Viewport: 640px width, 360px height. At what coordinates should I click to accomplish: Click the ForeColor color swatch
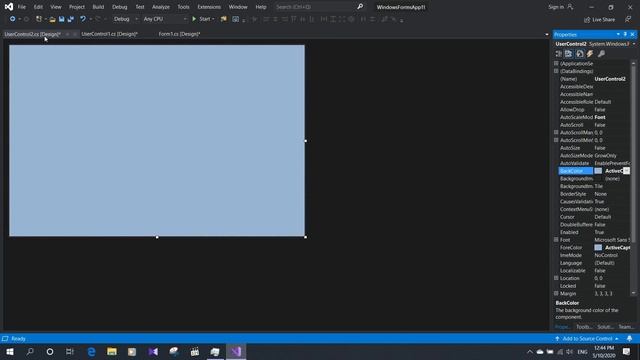pos(598,248)
